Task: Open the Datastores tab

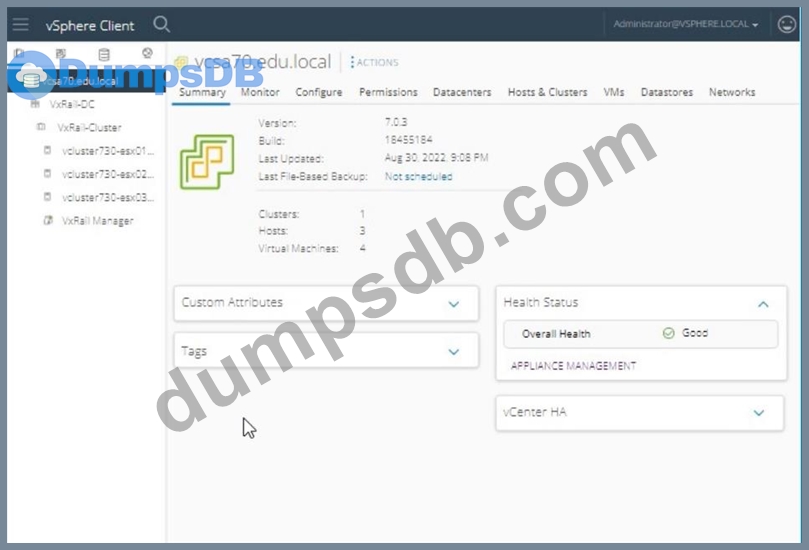Action: (666, 92)
